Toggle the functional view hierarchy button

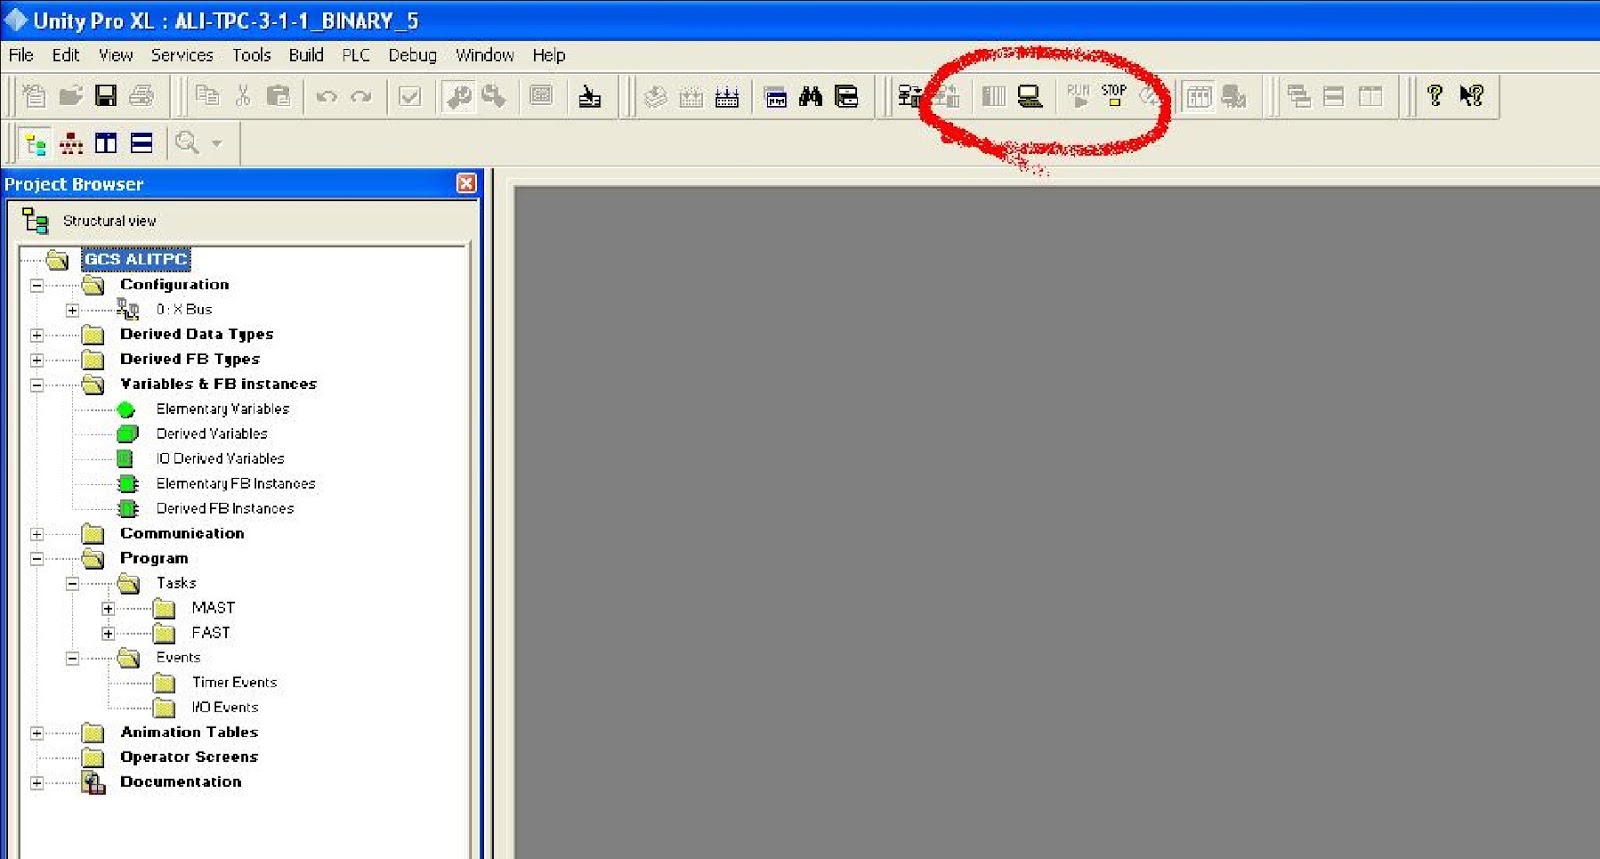[x=71, y=143]
